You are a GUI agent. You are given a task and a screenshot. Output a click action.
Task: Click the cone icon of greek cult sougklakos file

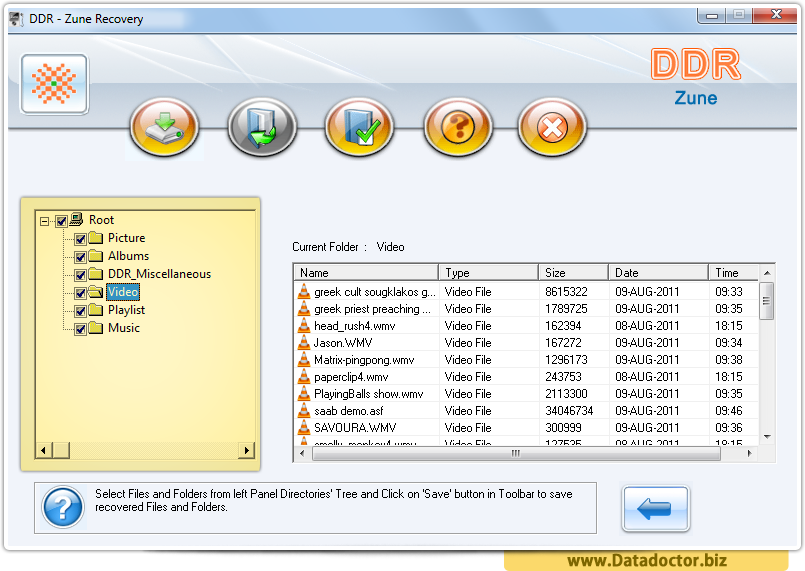(304, 291)
